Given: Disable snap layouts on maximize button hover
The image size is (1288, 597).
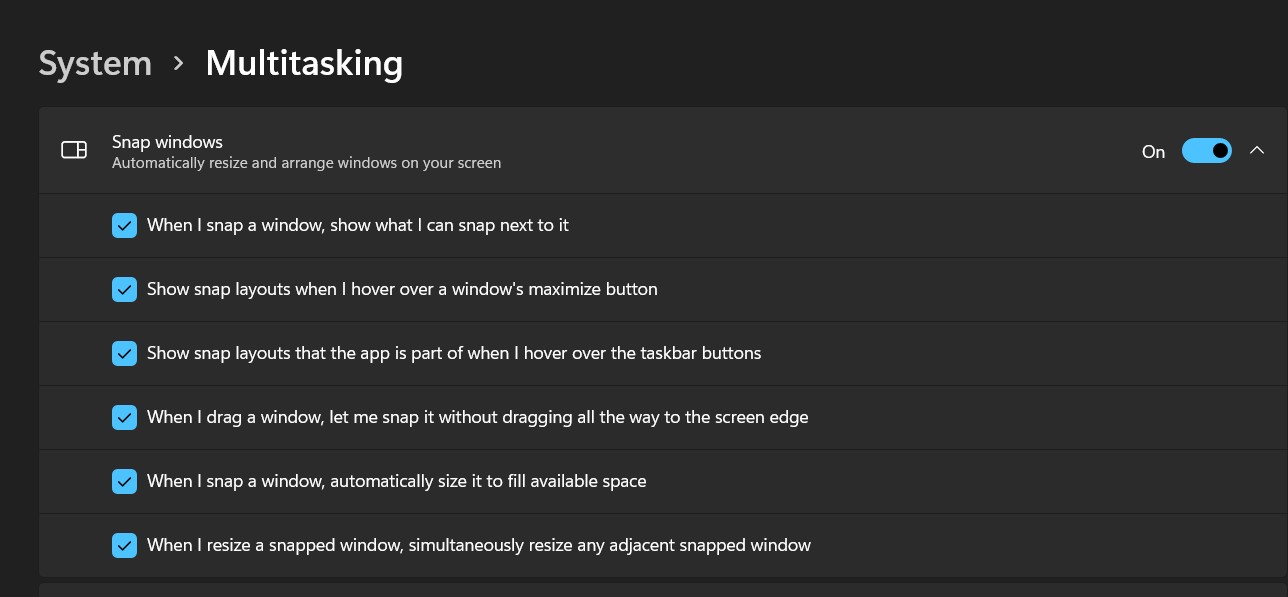Looking at the screenshot, I should click(x=124, y=289).
